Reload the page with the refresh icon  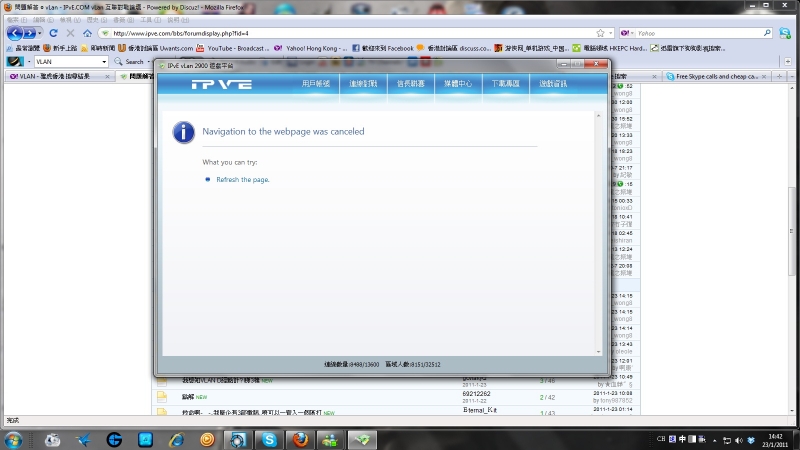coord(53,33)
